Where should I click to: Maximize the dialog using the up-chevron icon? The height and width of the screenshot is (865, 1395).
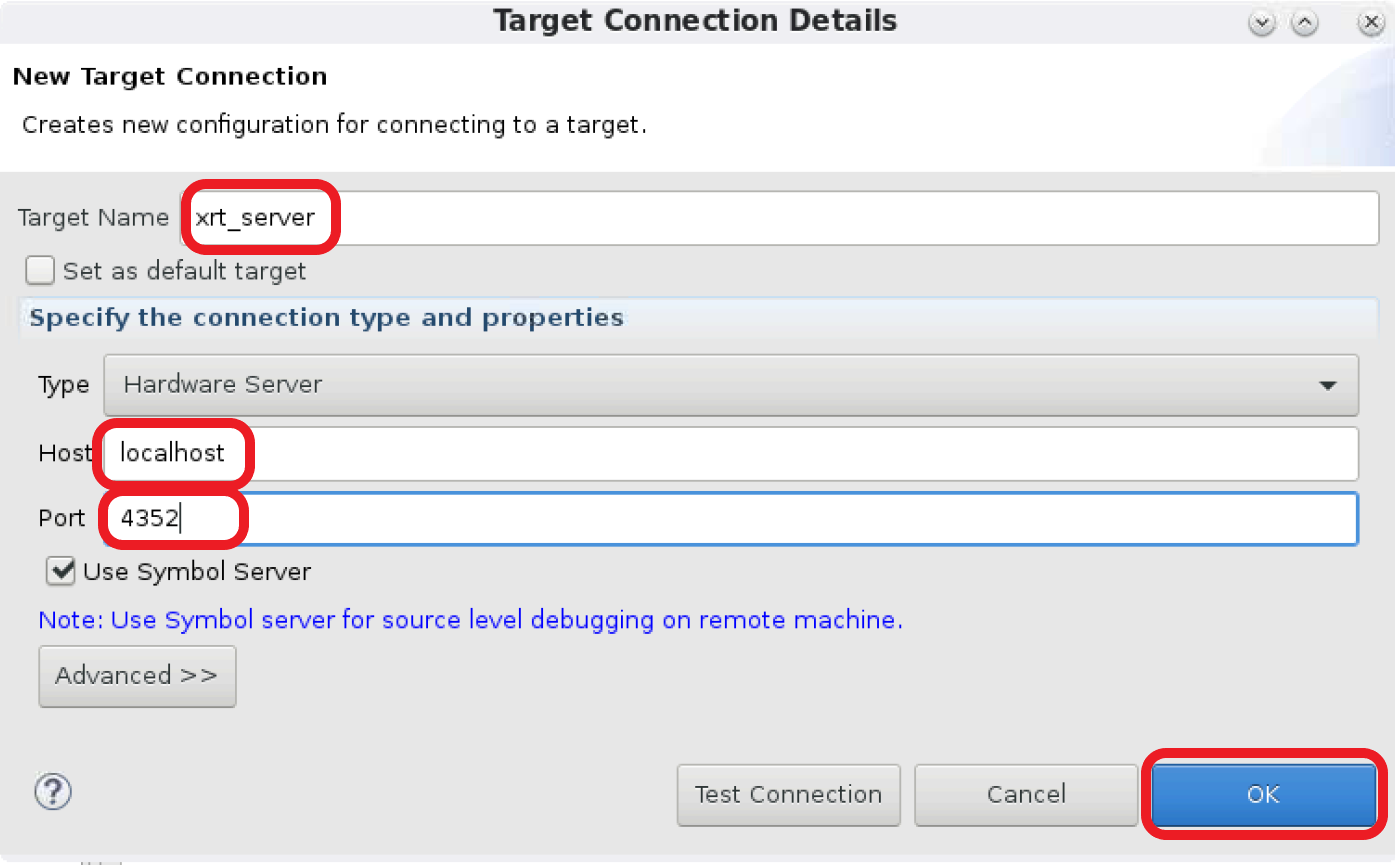click(x=1304, y=24)
